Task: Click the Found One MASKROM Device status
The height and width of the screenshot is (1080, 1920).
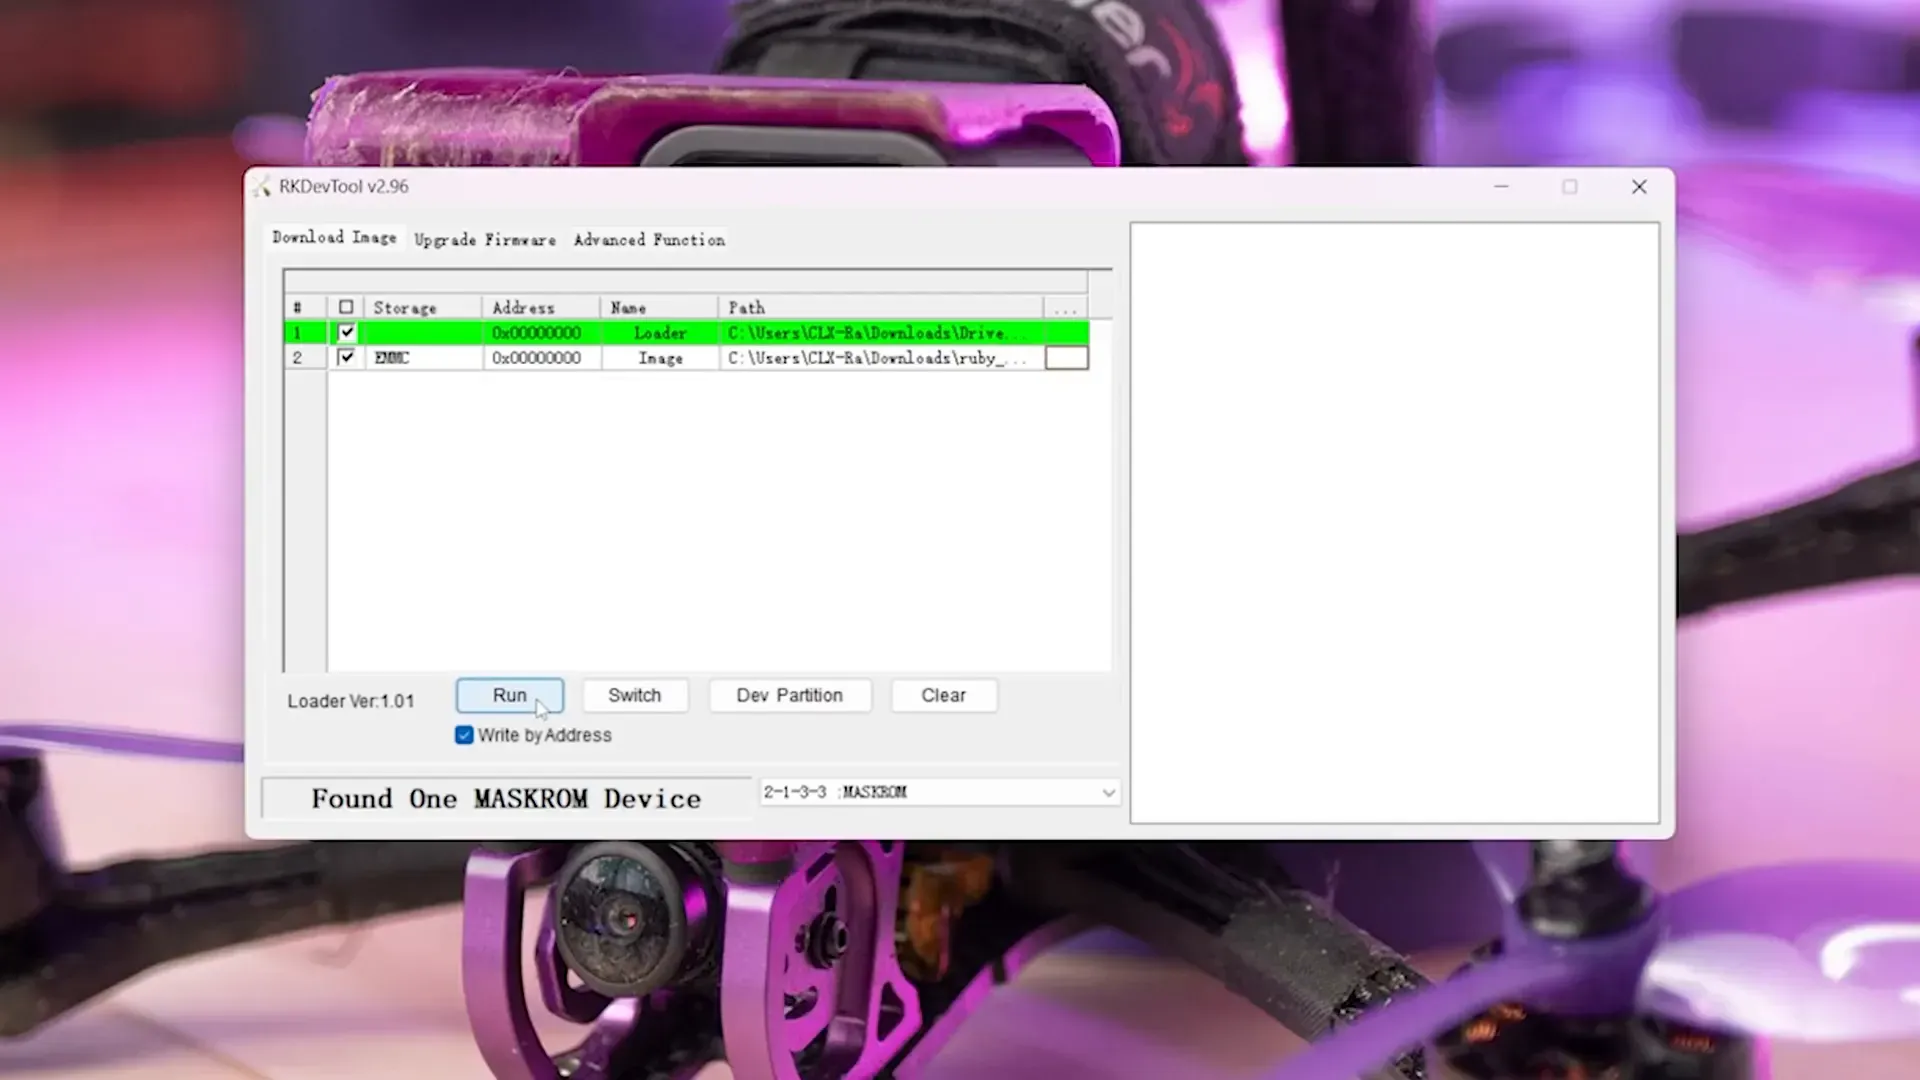Action: click(x=506, y=798)
